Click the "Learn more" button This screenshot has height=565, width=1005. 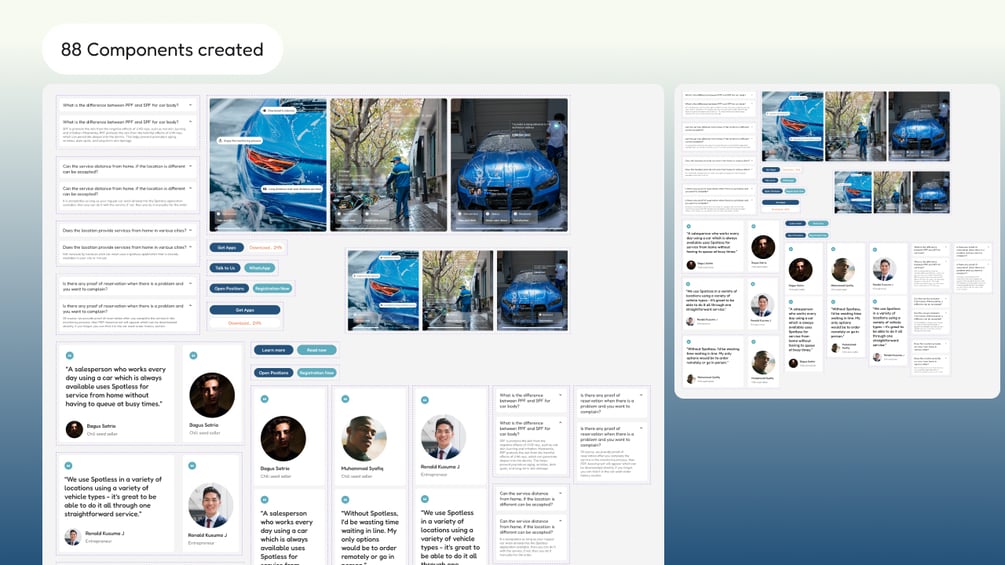pos(274,350)
